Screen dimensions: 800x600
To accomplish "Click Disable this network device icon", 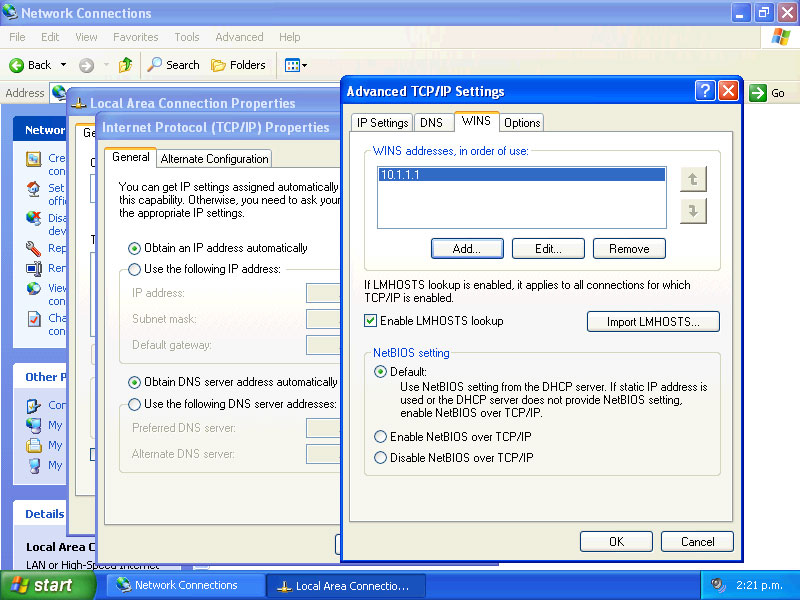I will [34, 219].
